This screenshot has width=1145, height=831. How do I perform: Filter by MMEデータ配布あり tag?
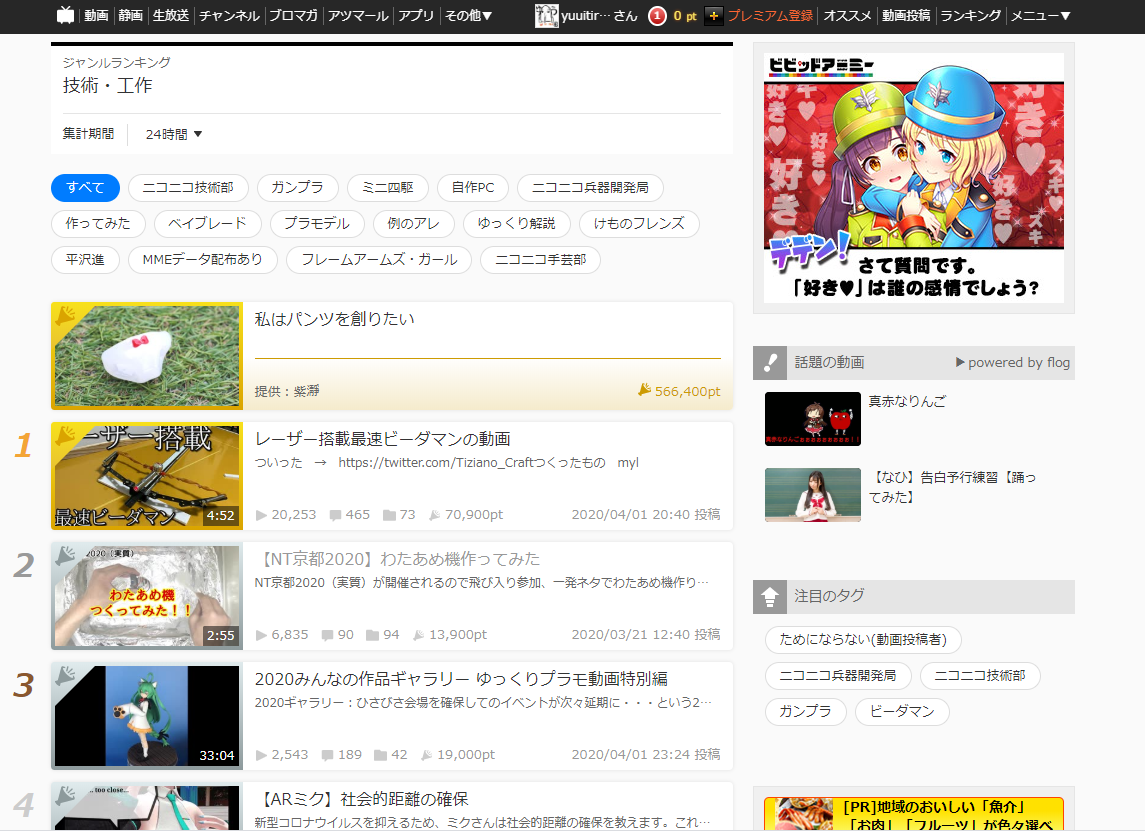coord(203,260)
